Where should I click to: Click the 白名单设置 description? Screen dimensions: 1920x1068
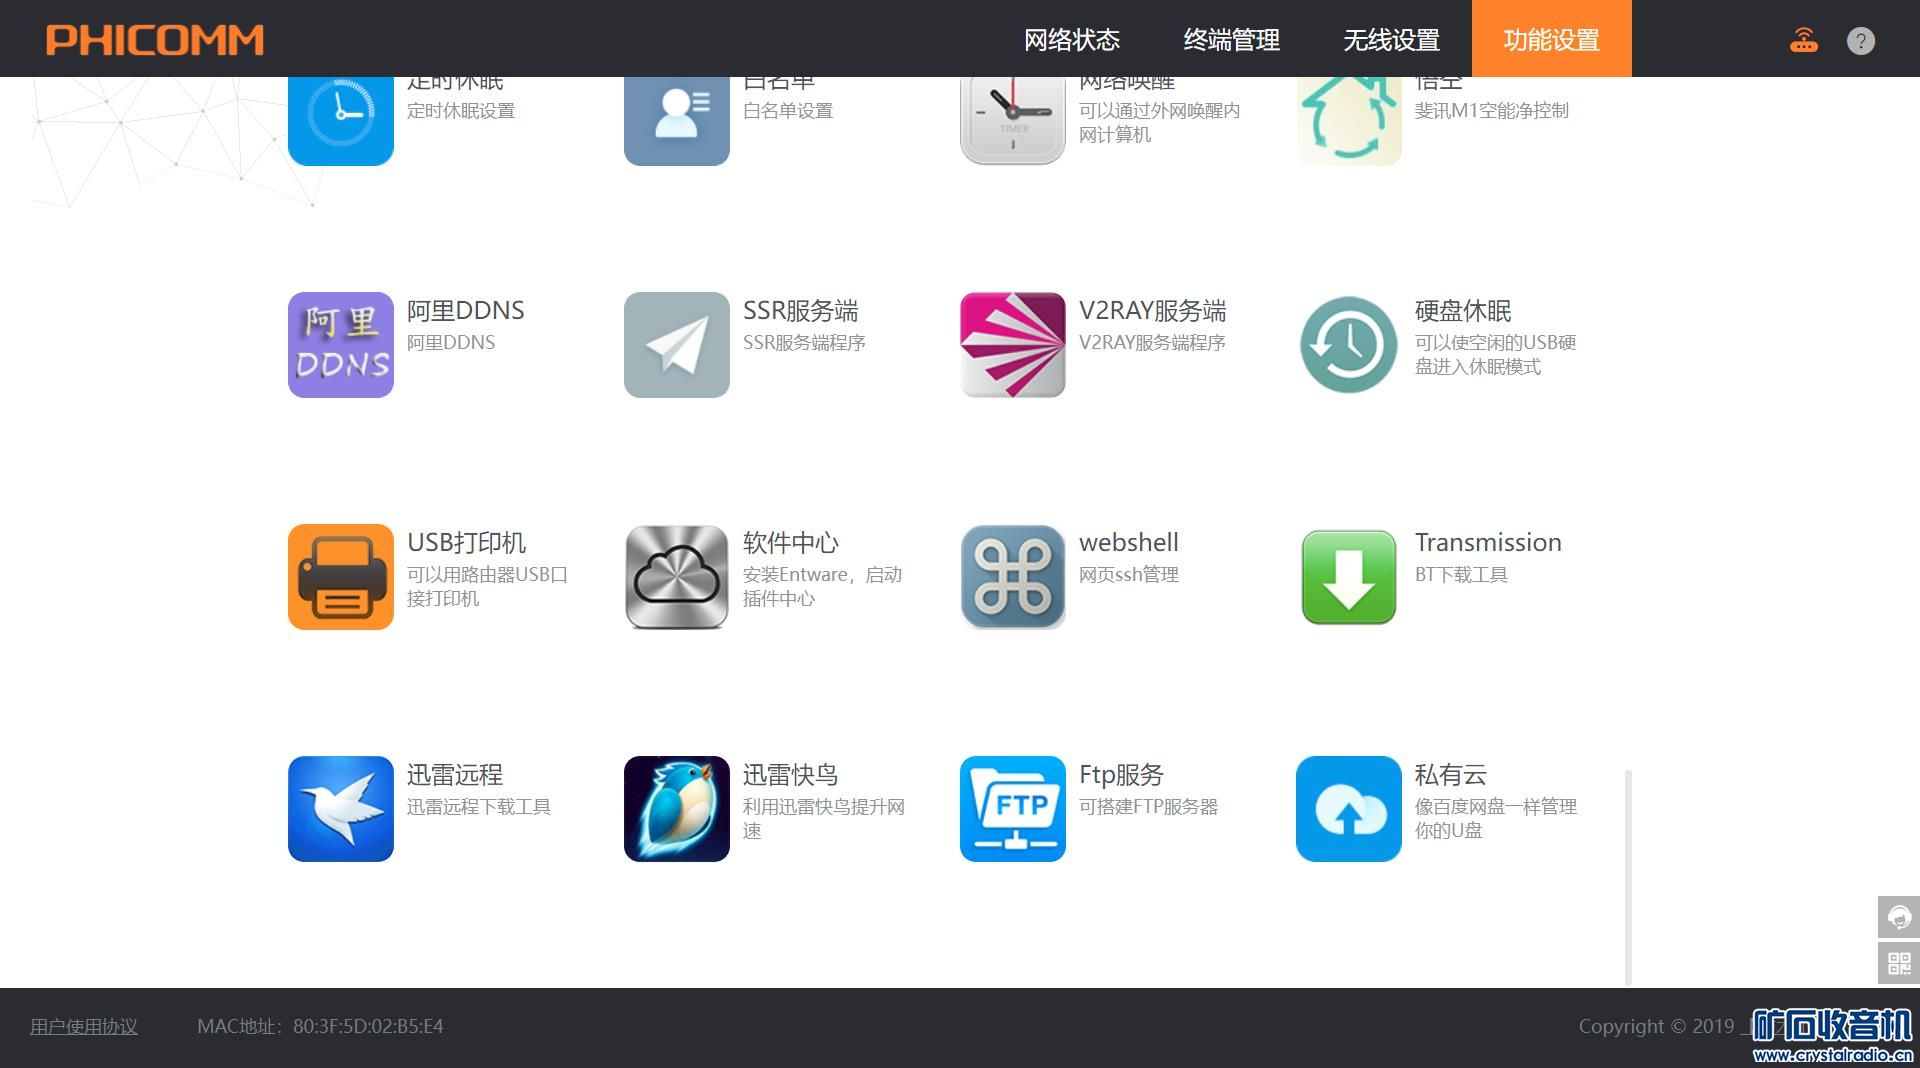tap(788, 111)
